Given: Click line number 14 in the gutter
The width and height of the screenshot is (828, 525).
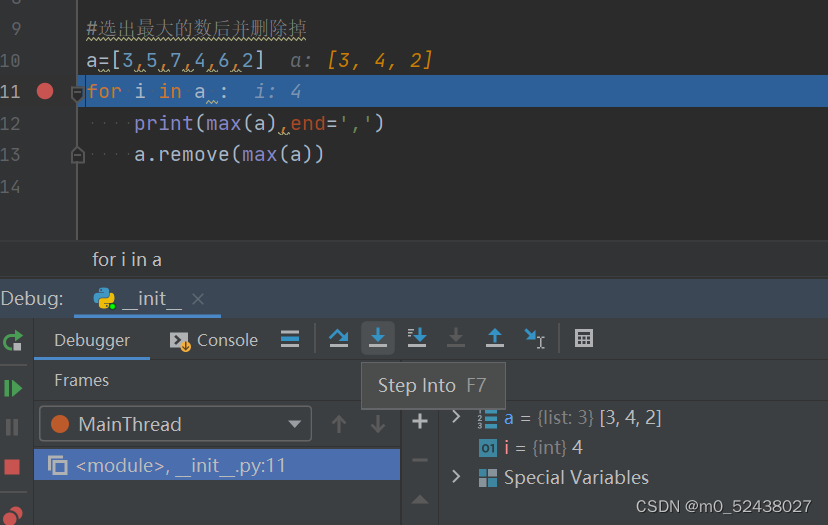Looking at the screenshot, I should [x=10, y=187].
